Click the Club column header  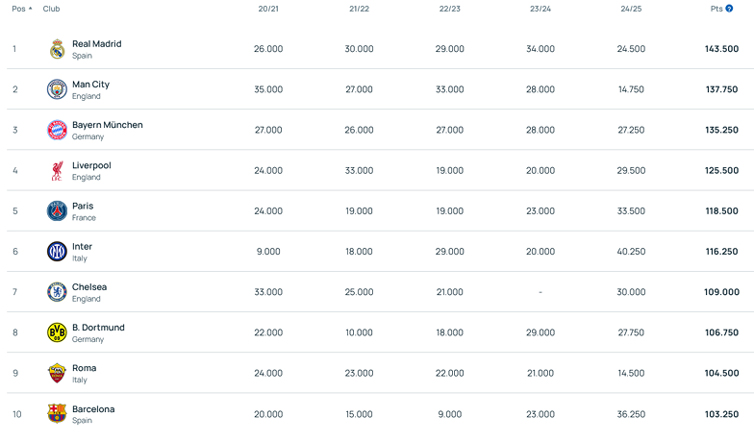click(51, 9)
